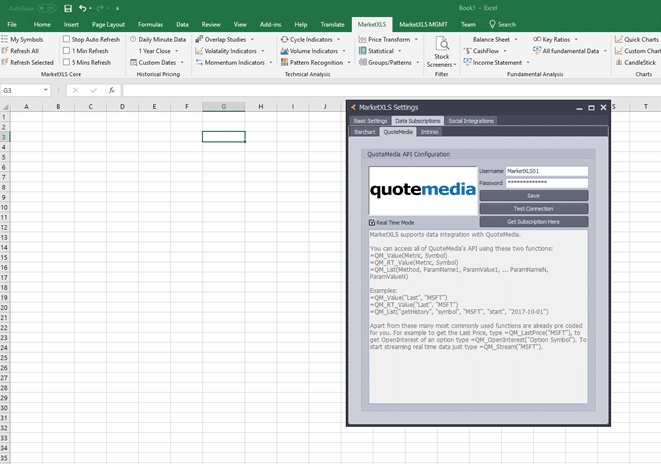The width and height of the screenshot is (661, 464).
Task: Switch to the Intrinio subtab
Action: click(429, 132)
